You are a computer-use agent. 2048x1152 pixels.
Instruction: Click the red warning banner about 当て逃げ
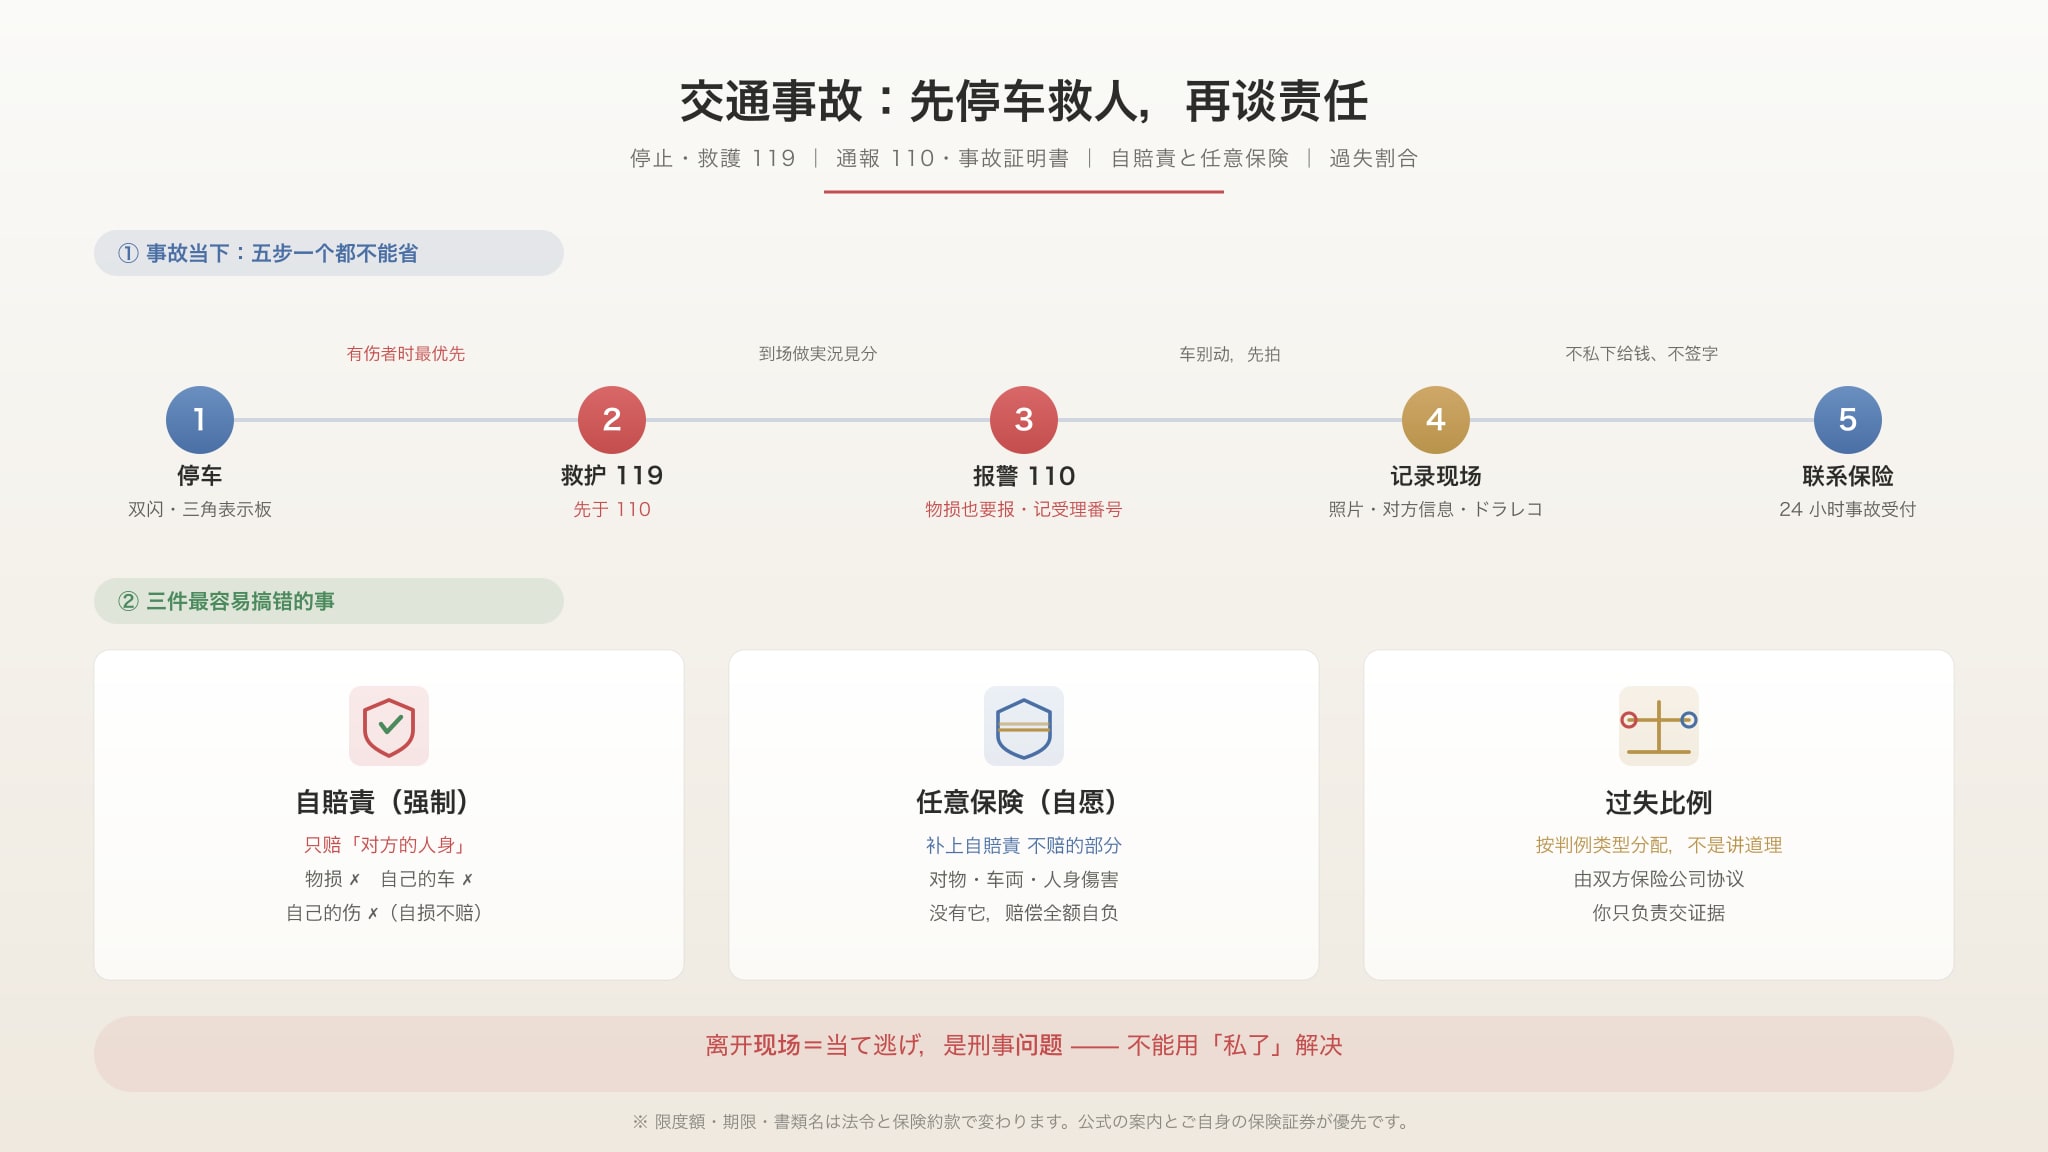1024,1054
